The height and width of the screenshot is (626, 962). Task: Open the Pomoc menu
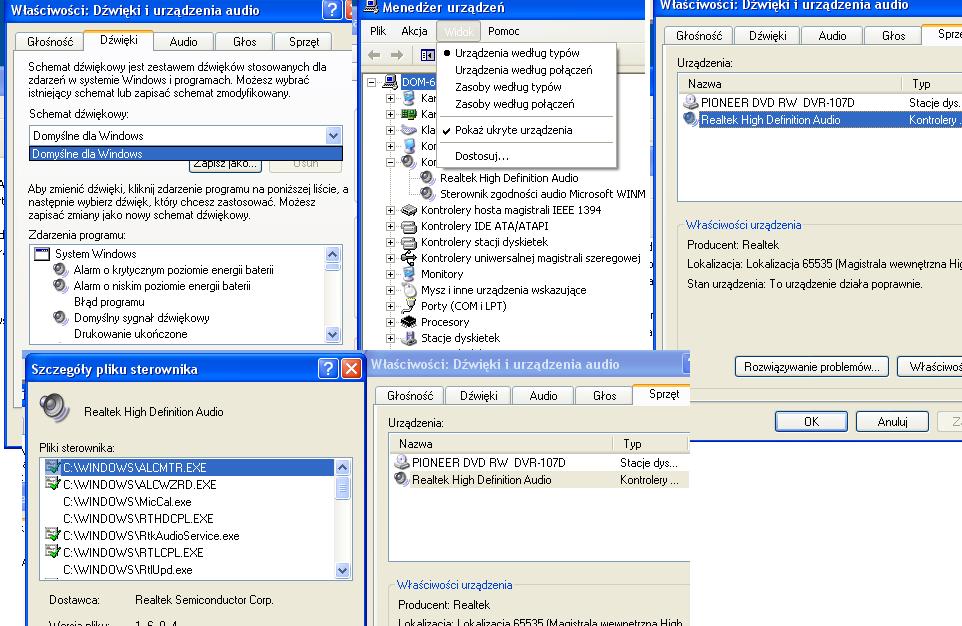click(x=504, y=31)
